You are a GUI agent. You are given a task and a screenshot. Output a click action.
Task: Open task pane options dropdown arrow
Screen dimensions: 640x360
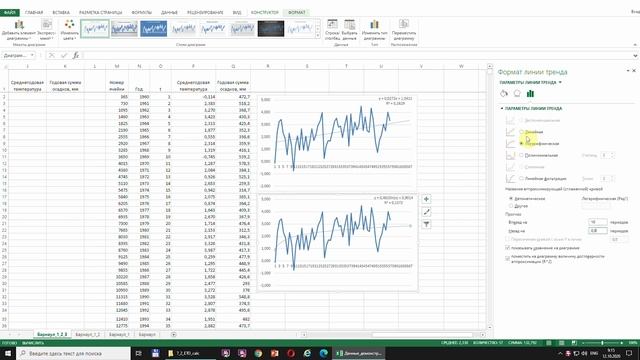tap(628, 71)
